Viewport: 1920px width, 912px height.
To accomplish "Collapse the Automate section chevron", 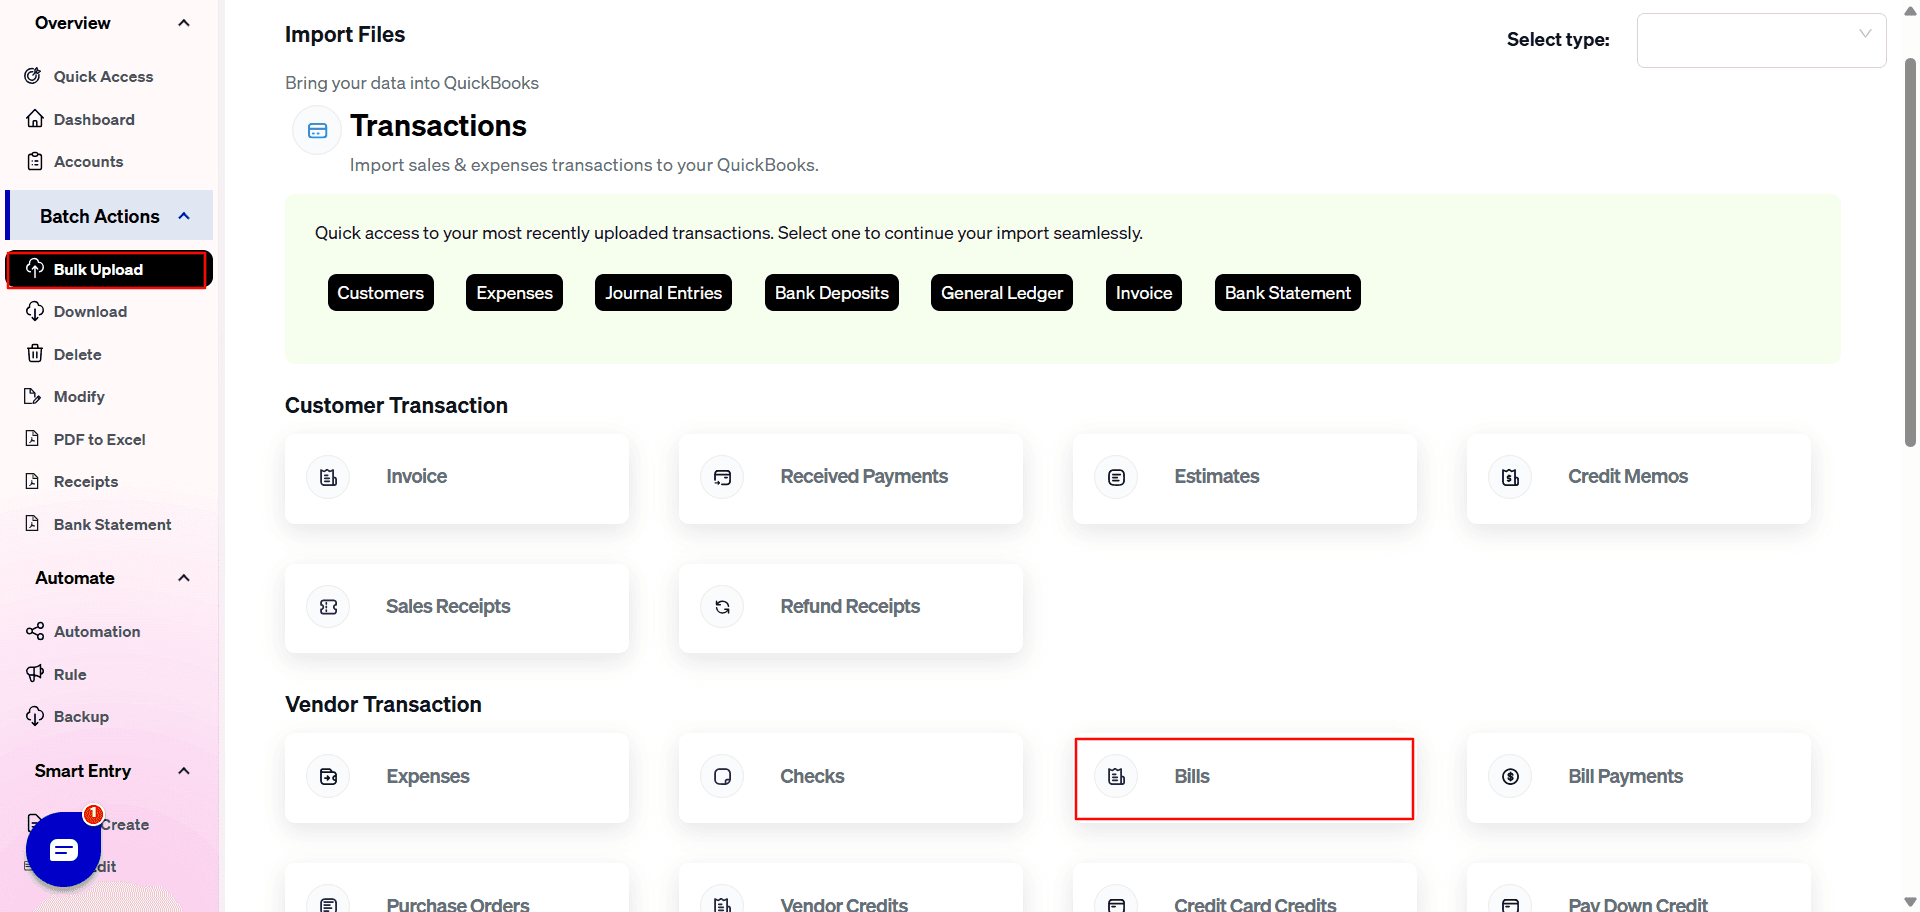I will (x=184, y=578).
